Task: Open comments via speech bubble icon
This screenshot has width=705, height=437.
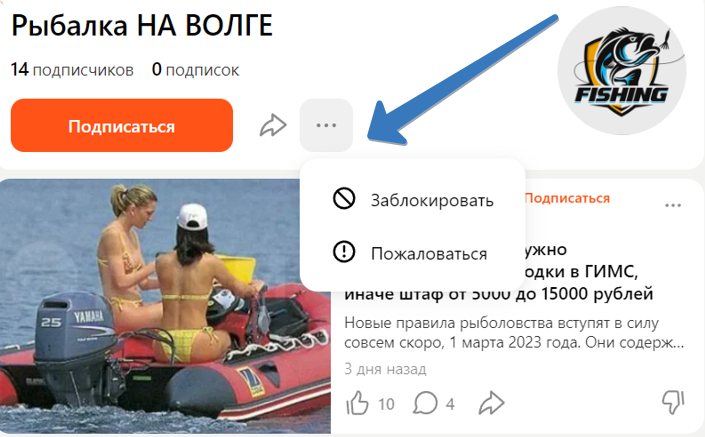Action: point(425,402)
